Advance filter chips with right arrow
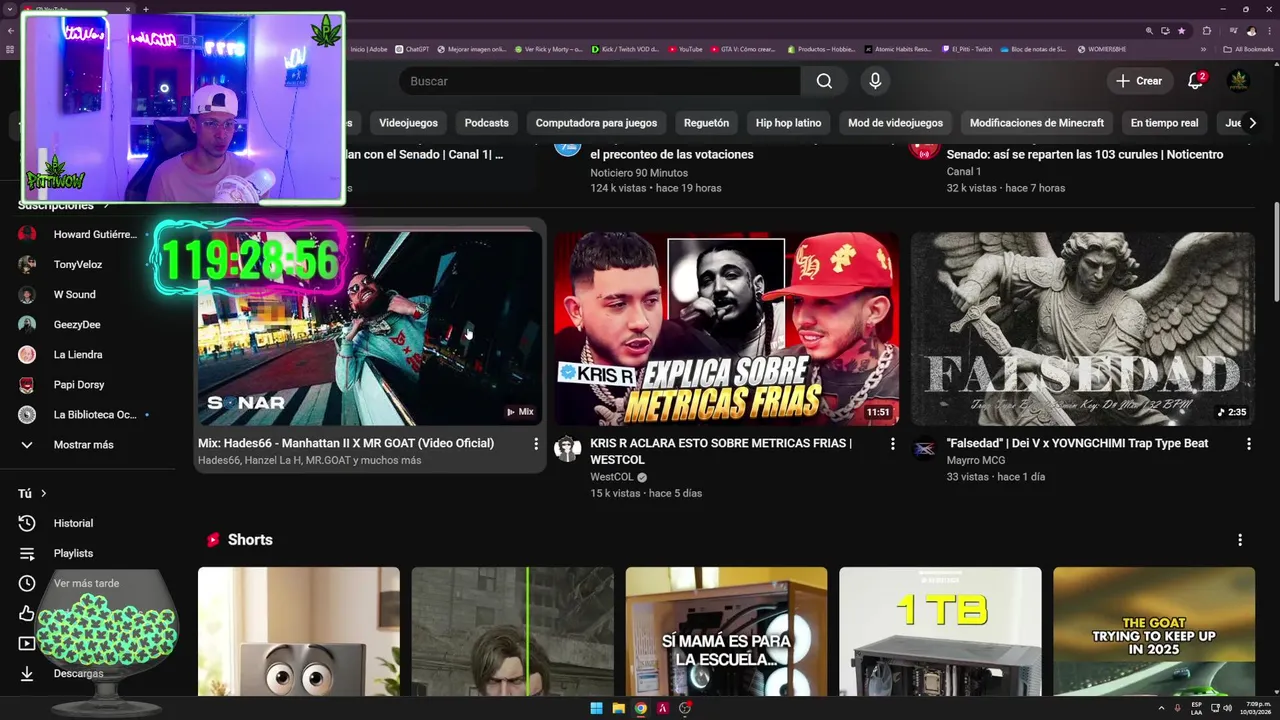Viewport: 1280px width, 720px height. (x=1252, y=123)
